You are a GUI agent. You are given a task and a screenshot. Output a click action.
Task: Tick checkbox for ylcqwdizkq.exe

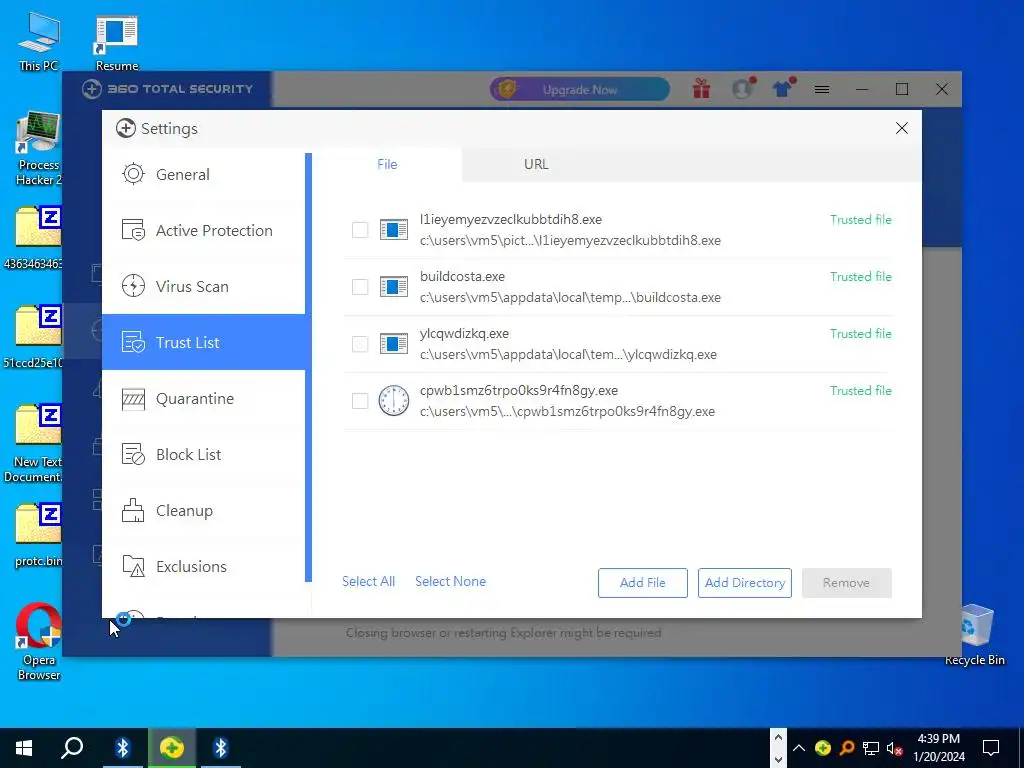click(x=360, y=344)
